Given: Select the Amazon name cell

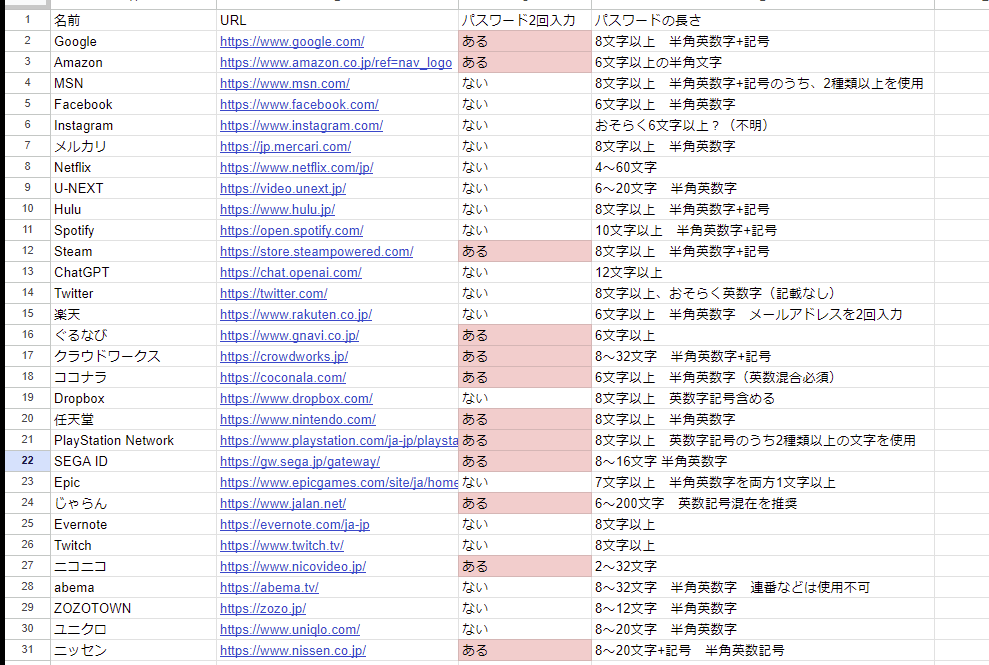Looking at the screenshot, I should [133, 62].
